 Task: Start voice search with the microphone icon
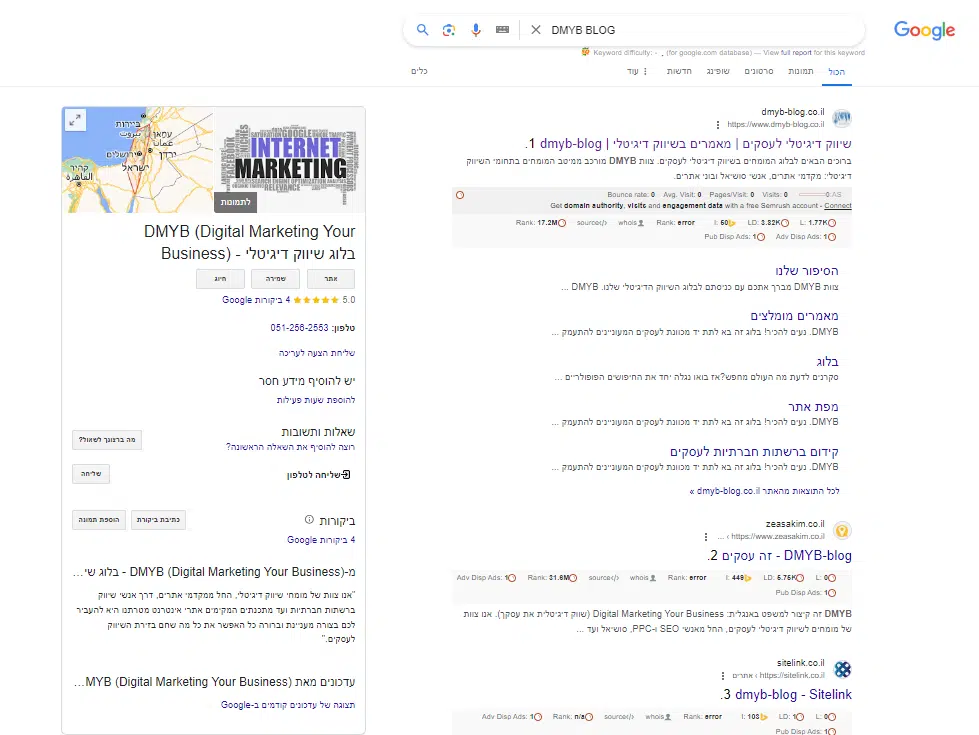coord(476,29)
